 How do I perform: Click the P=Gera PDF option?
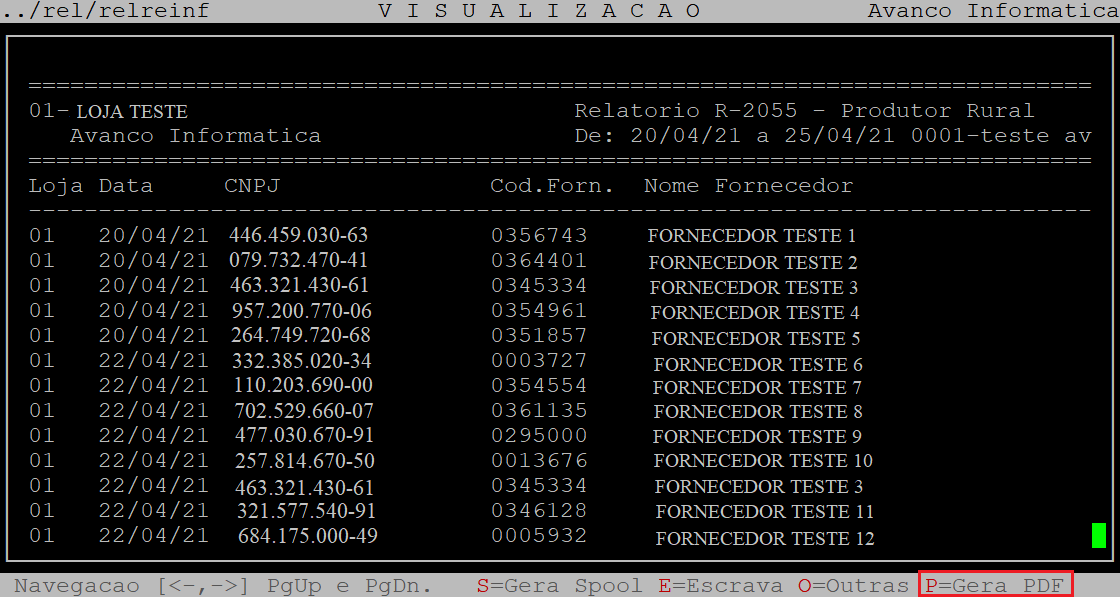[x=995, y=585]
